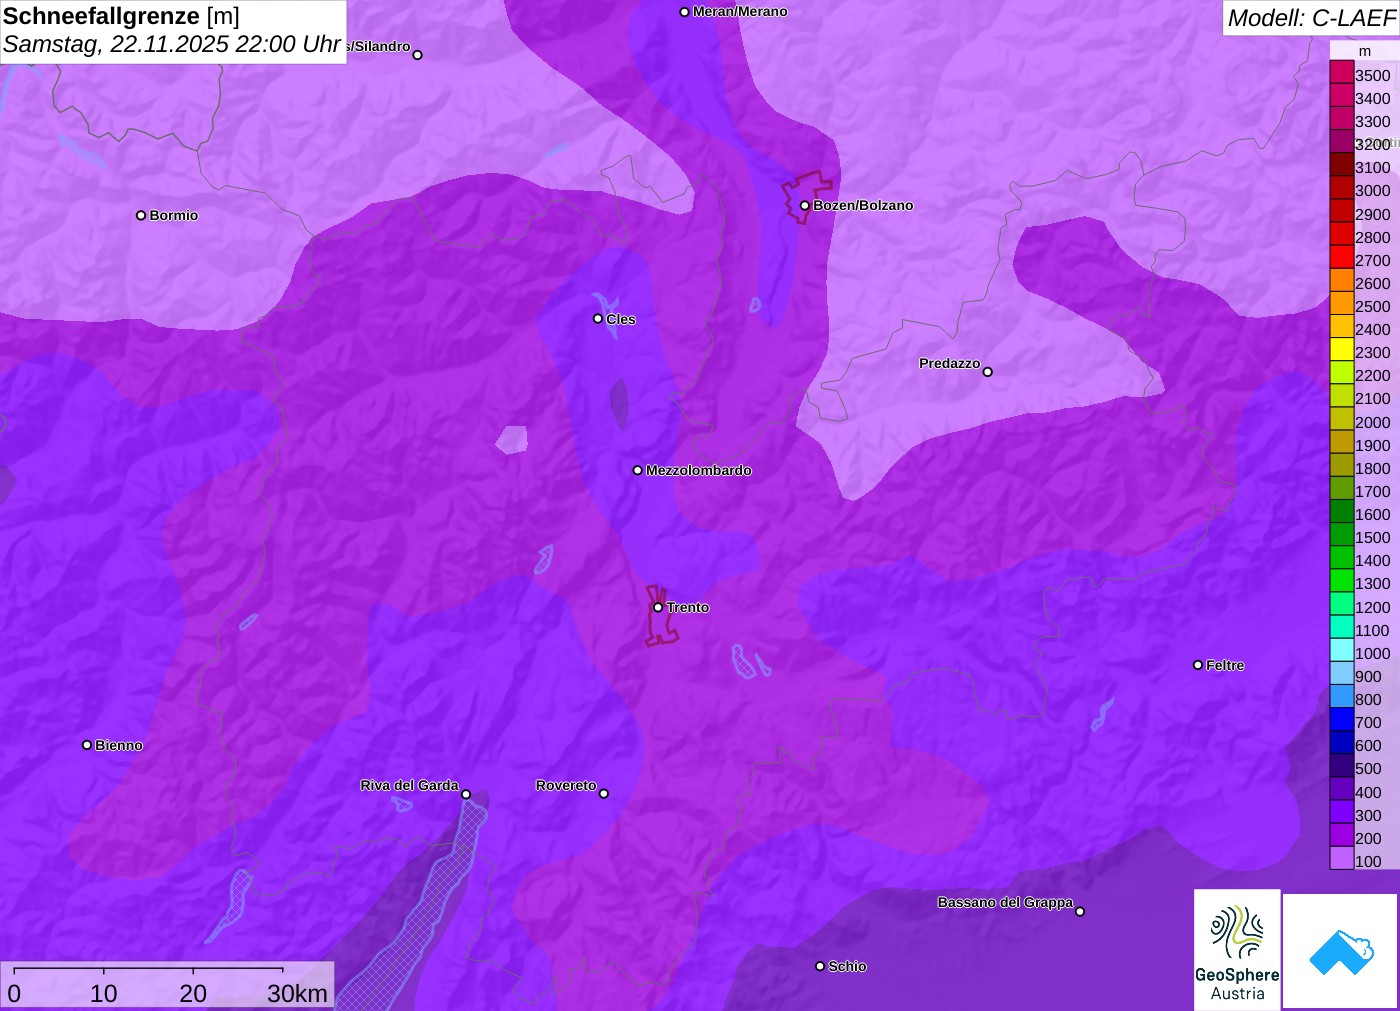Click the Mezzolombardo marker dot
The height and width of the screenshot is (1011, 1400).
point(638,470)
